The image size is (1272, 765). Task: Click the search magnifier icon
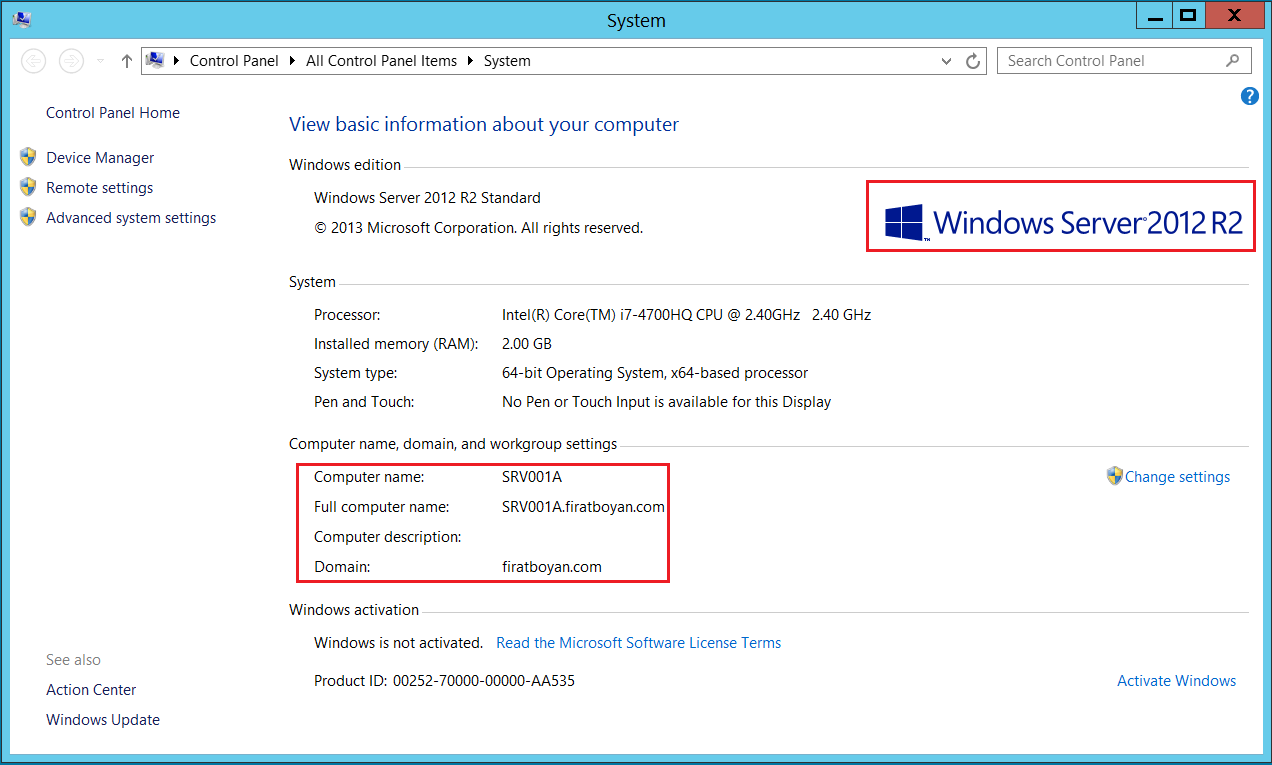point(1233,61)
